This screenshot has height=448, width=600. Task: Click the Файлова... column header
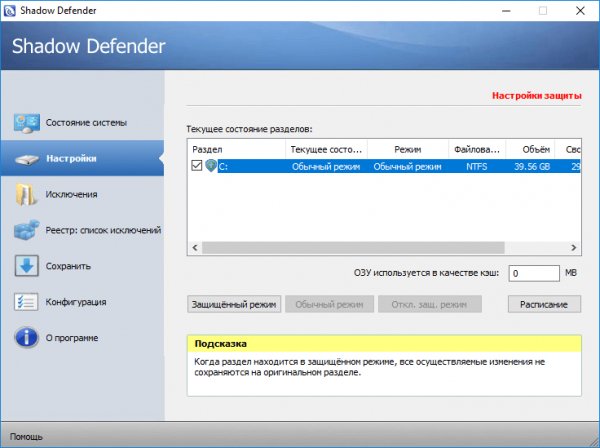click(477, 149)
